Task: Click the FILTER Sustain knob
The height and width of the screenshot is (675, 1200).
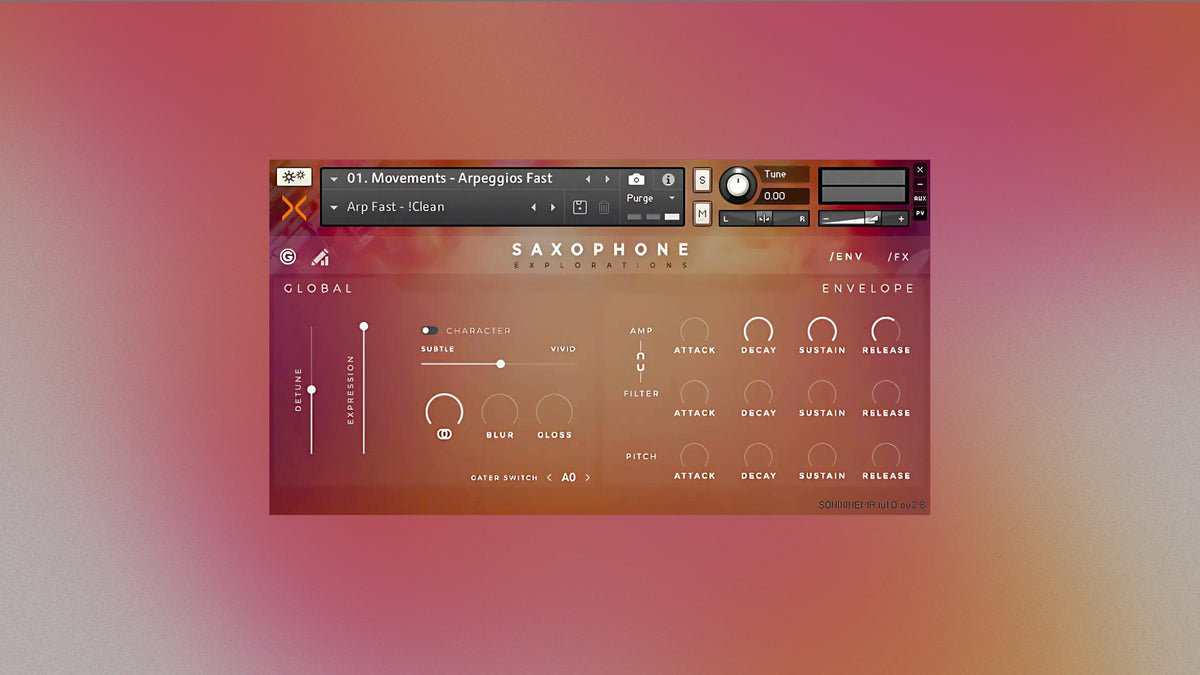Action: point(822,394)
